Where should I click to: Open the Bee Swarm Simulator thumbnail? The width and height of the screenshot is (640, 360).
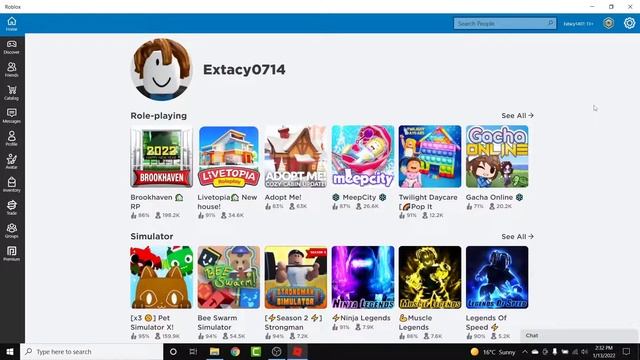229,277
